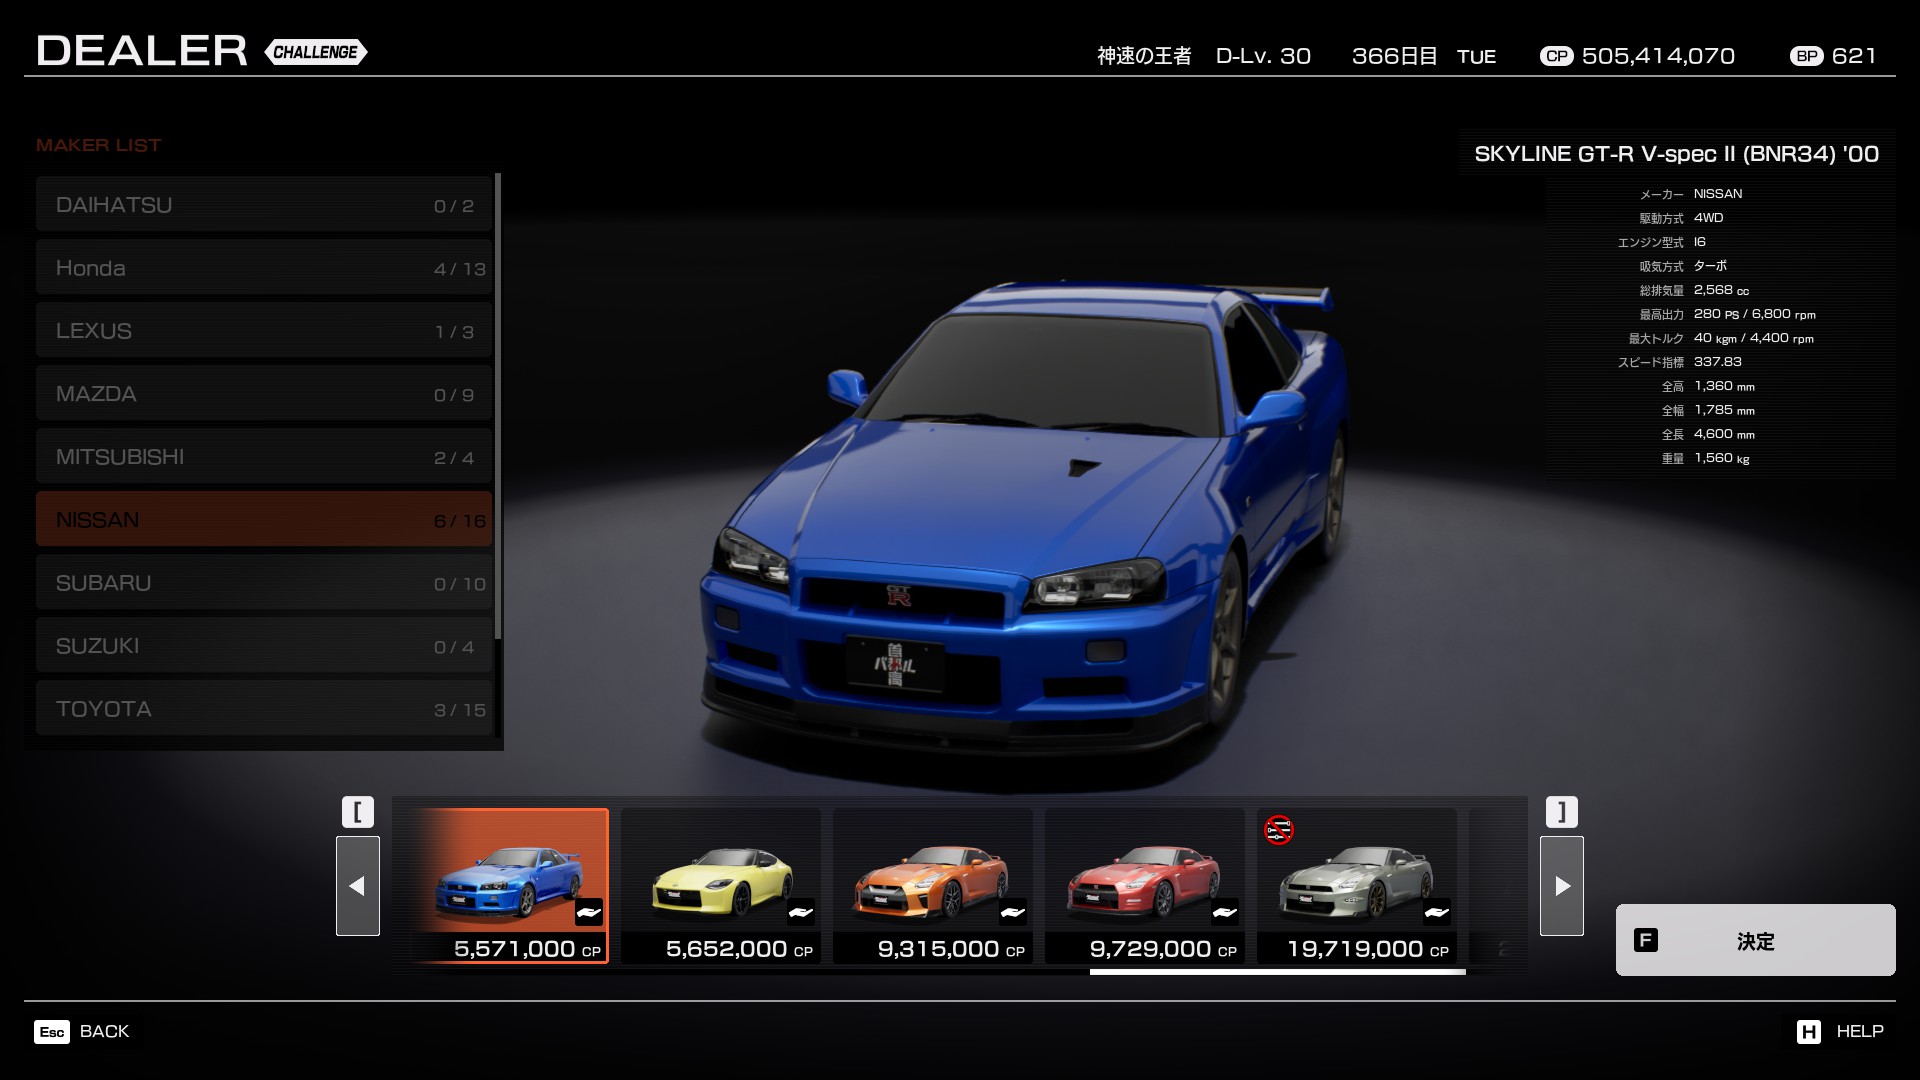Click the BP points badge icon
Screen dimensions: 1920x1080
click(1806, 56)
